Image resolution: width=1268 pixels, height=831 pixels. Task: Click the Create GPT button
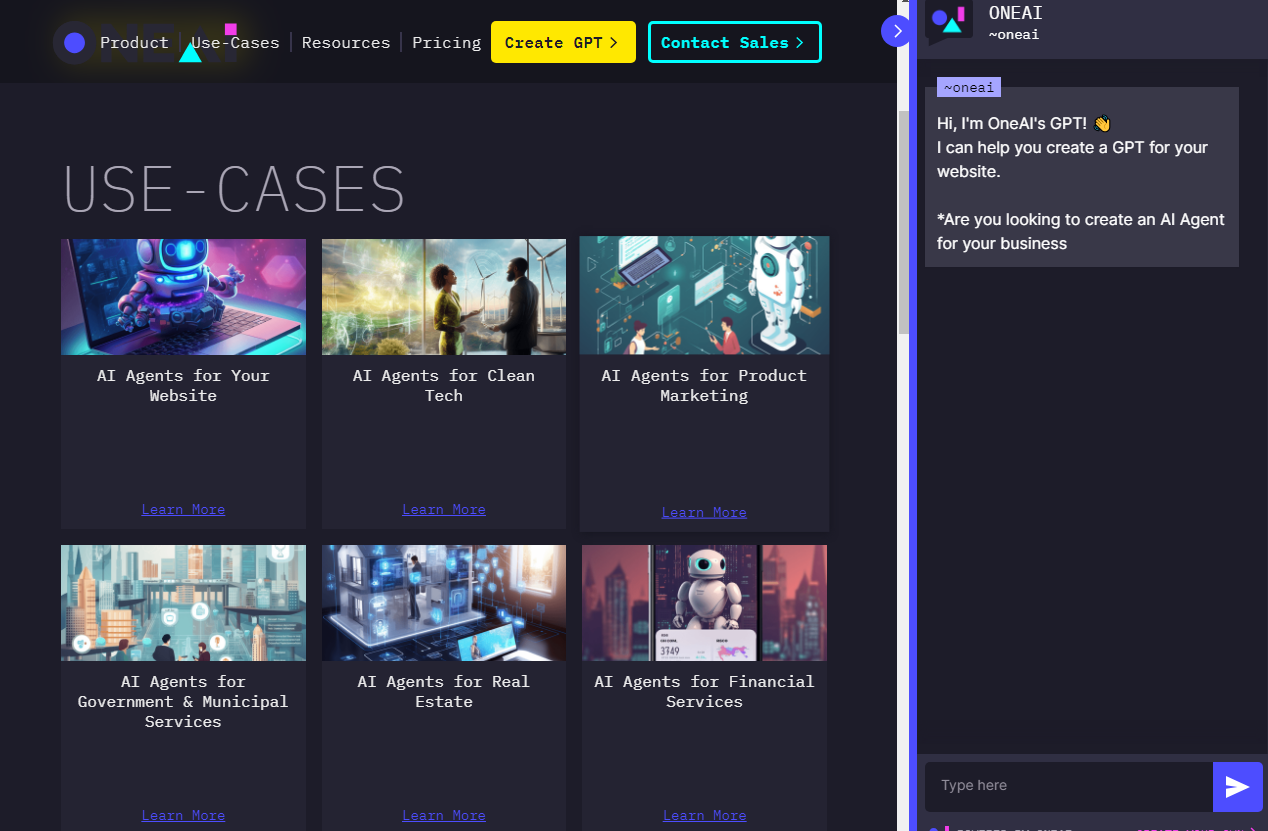pyautogui.click(x=563, y=42)
